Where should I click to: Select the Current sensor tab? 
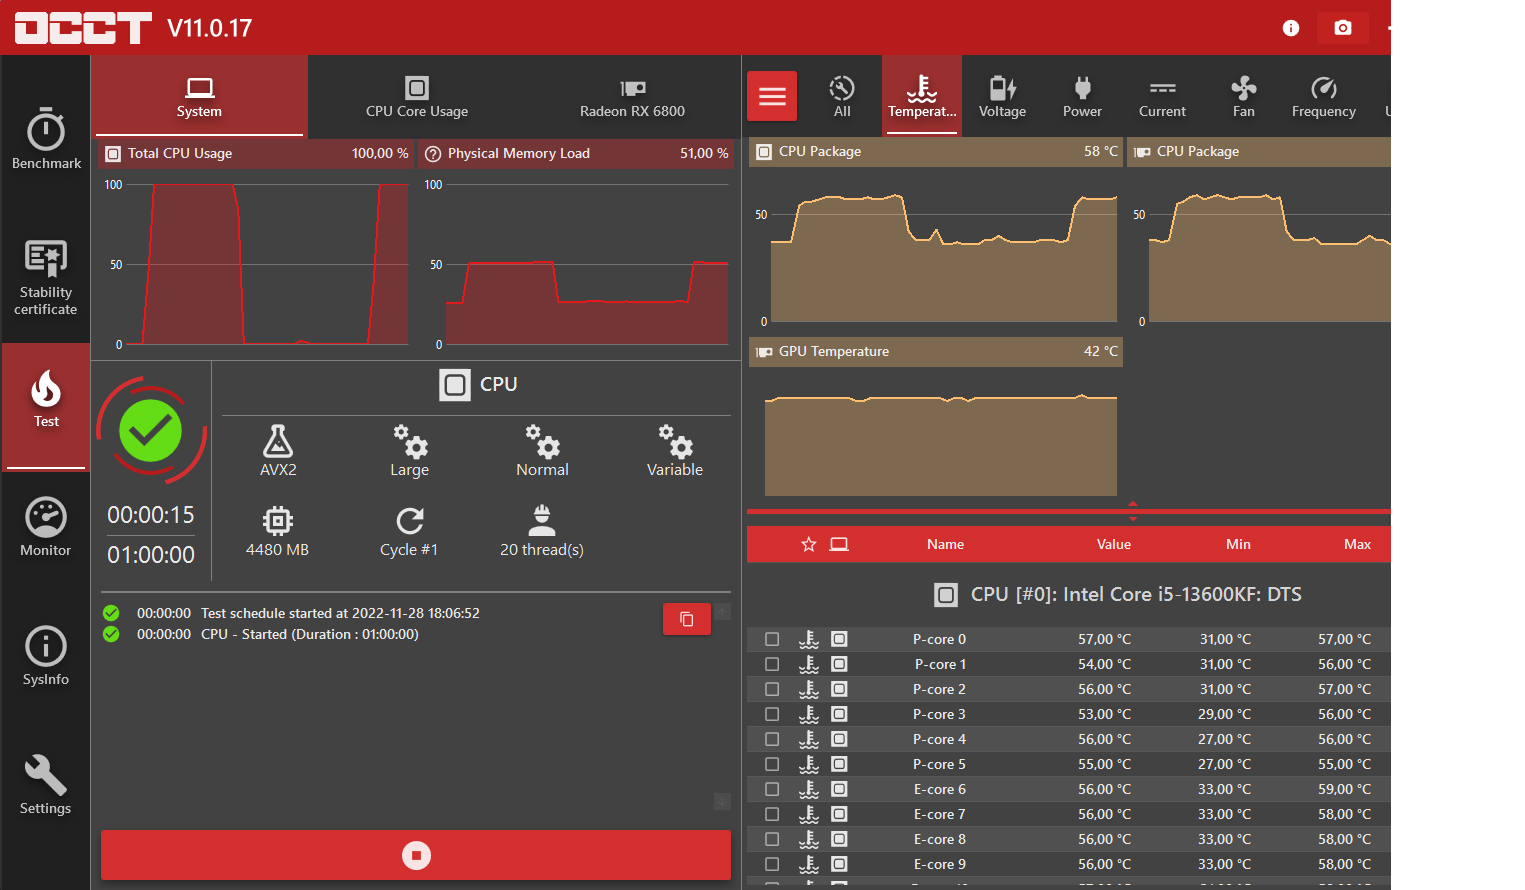pyautogui.click(x=1162, y=97)
